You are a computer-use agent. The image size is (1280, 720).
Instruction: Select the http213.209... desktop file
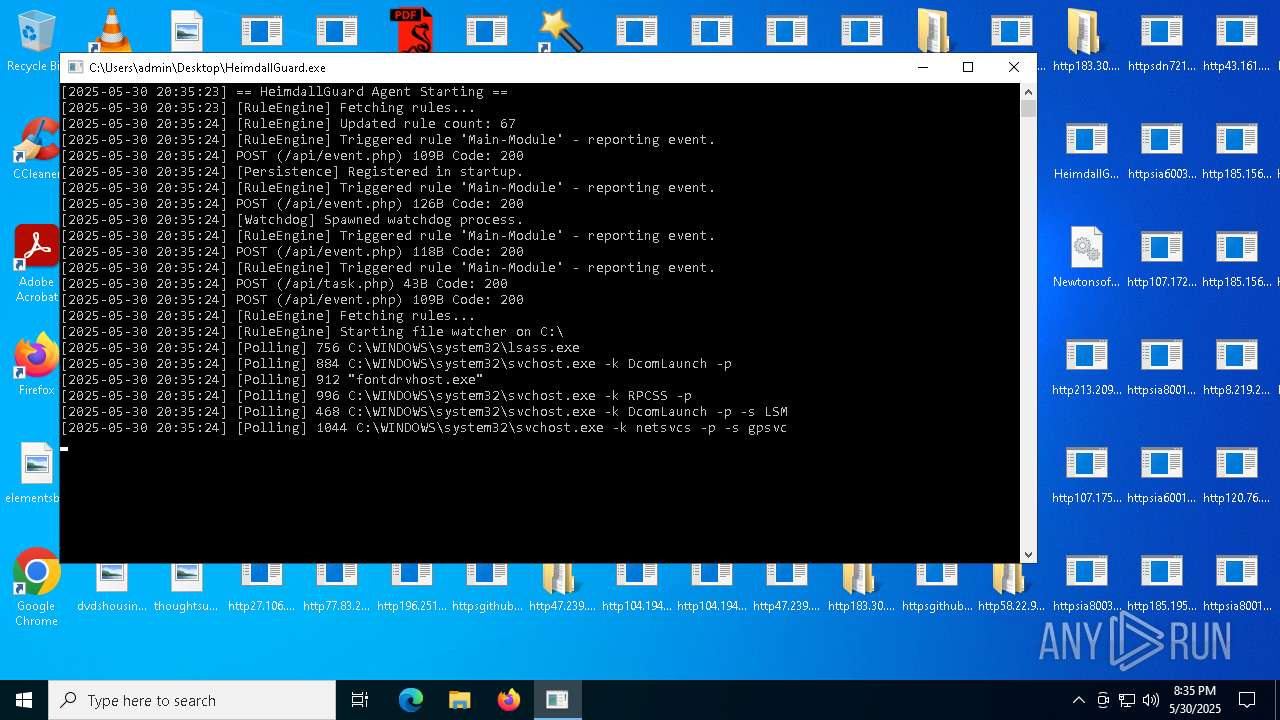pos(1087,365)
